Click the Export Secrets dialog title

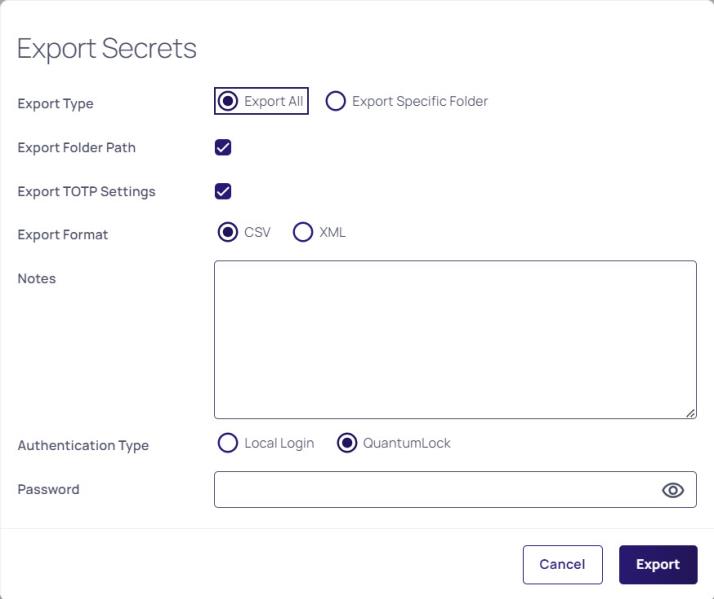point(107,48)
